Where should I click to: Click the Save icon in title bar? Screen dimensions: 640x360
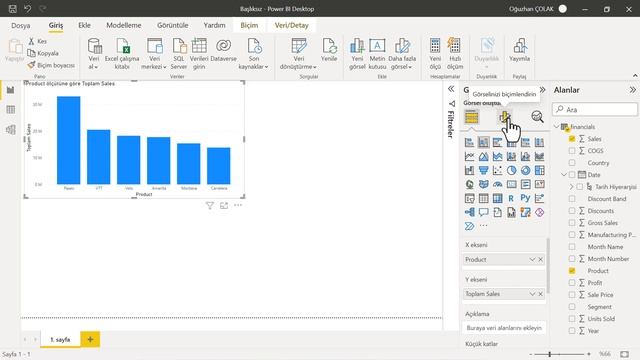click(x=13, y=9)
